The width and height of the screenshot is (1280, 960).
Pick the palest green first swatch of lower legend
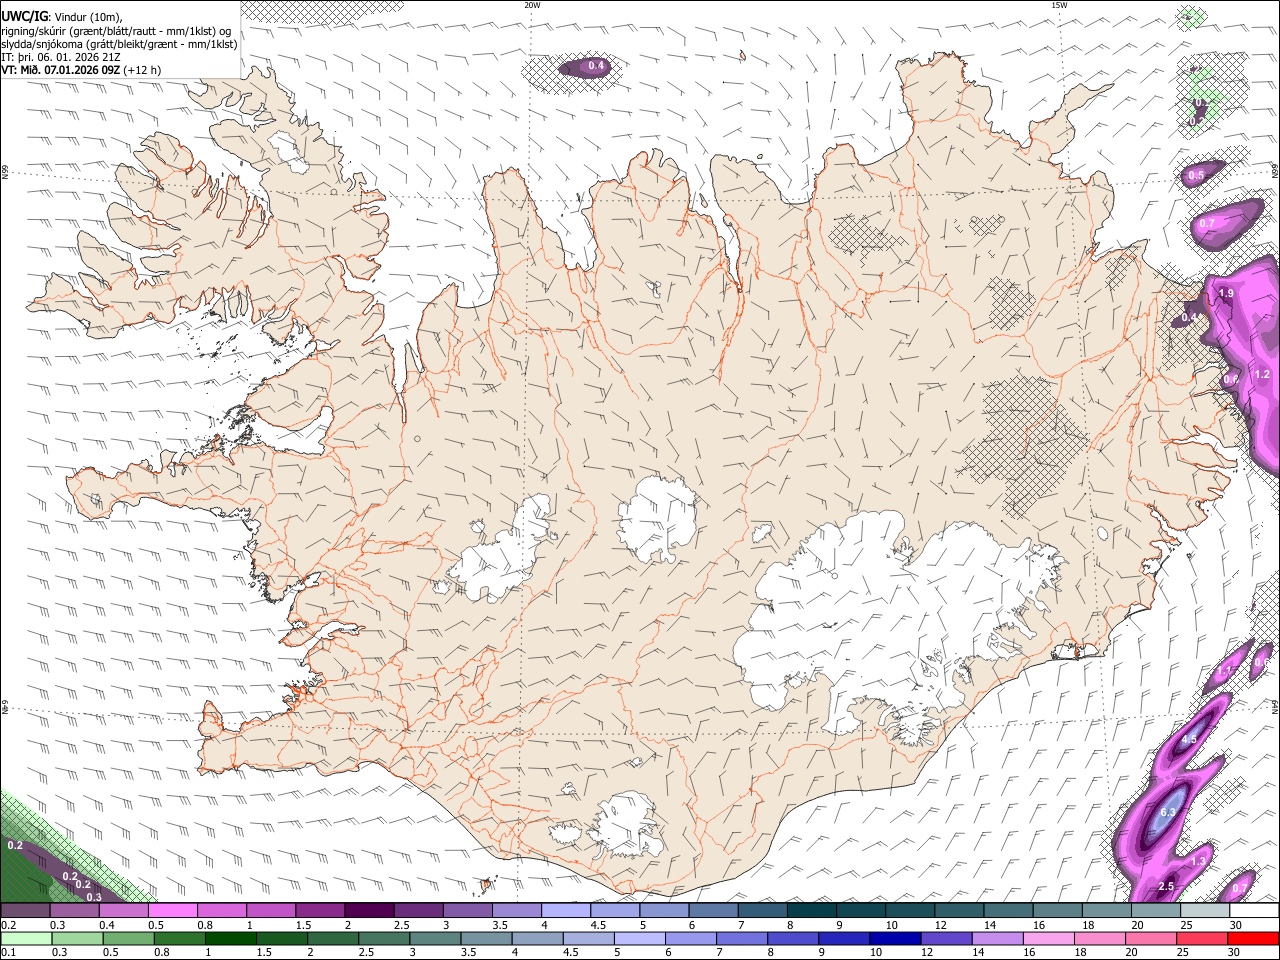[x=26, y=939]
